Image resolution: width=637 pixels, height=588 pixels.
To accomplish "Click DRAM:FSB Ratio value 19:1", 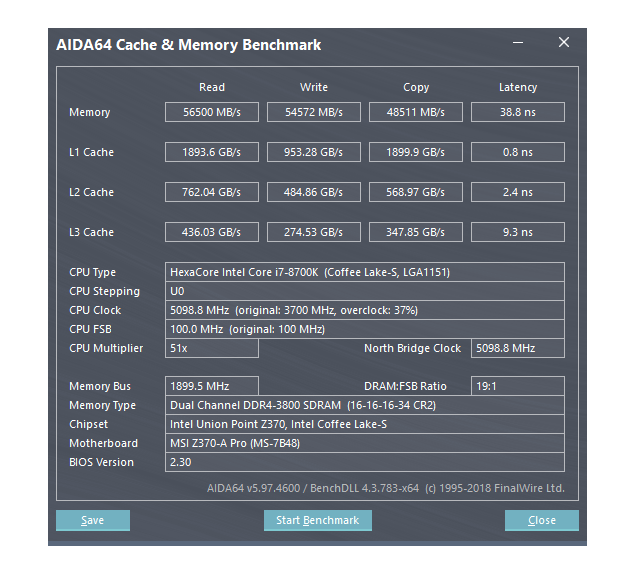I will pos(518,386).
